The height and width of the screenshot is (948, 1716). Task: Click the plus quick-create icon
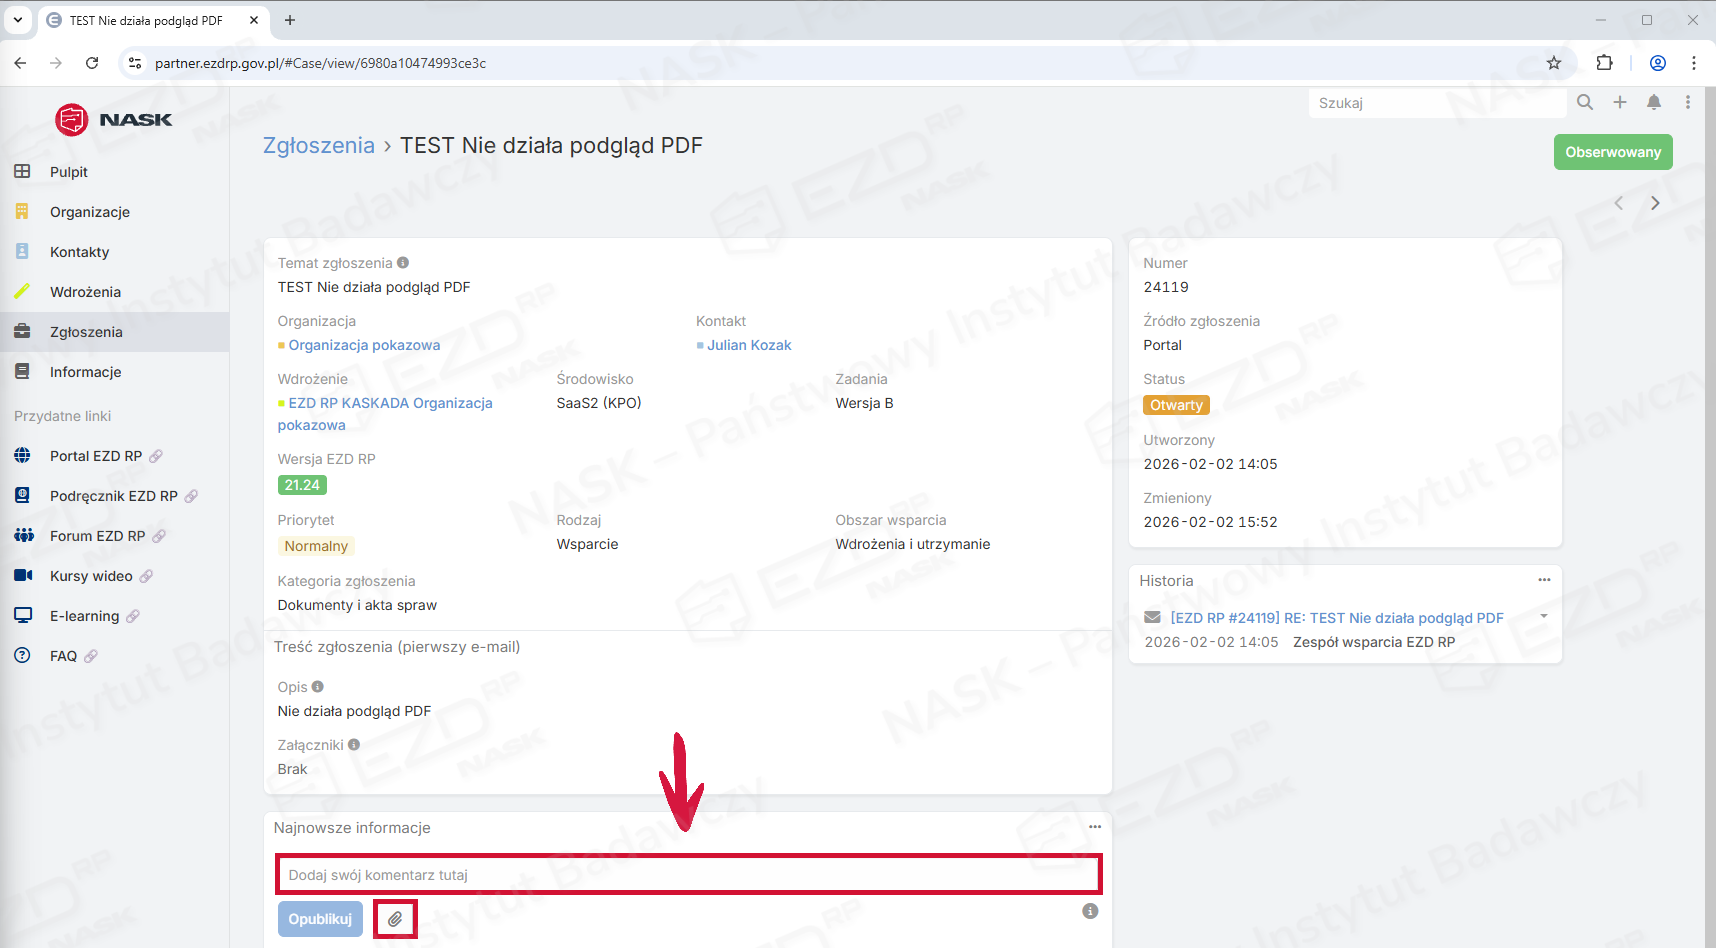pyautogui.click(x=1620, y=102)
